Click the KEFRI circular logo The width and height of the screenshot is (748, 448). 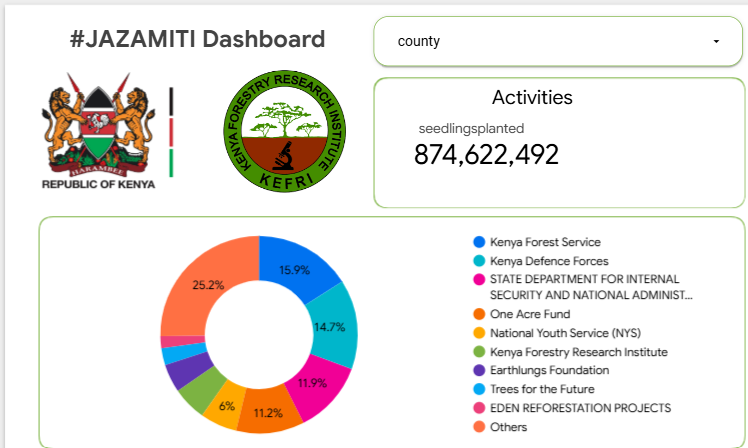pos(285,131)
